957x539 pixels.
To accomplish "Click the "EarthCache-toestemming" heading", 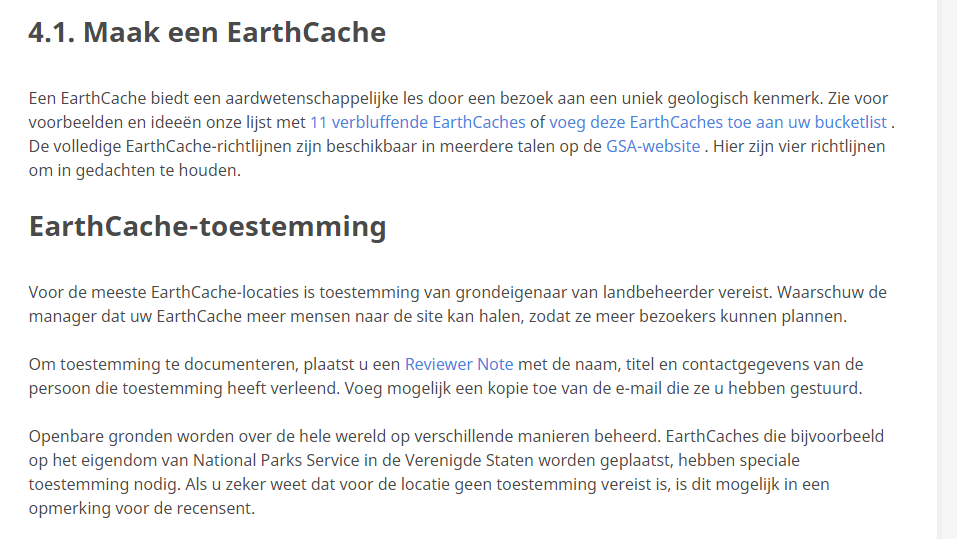I will 207,226.
